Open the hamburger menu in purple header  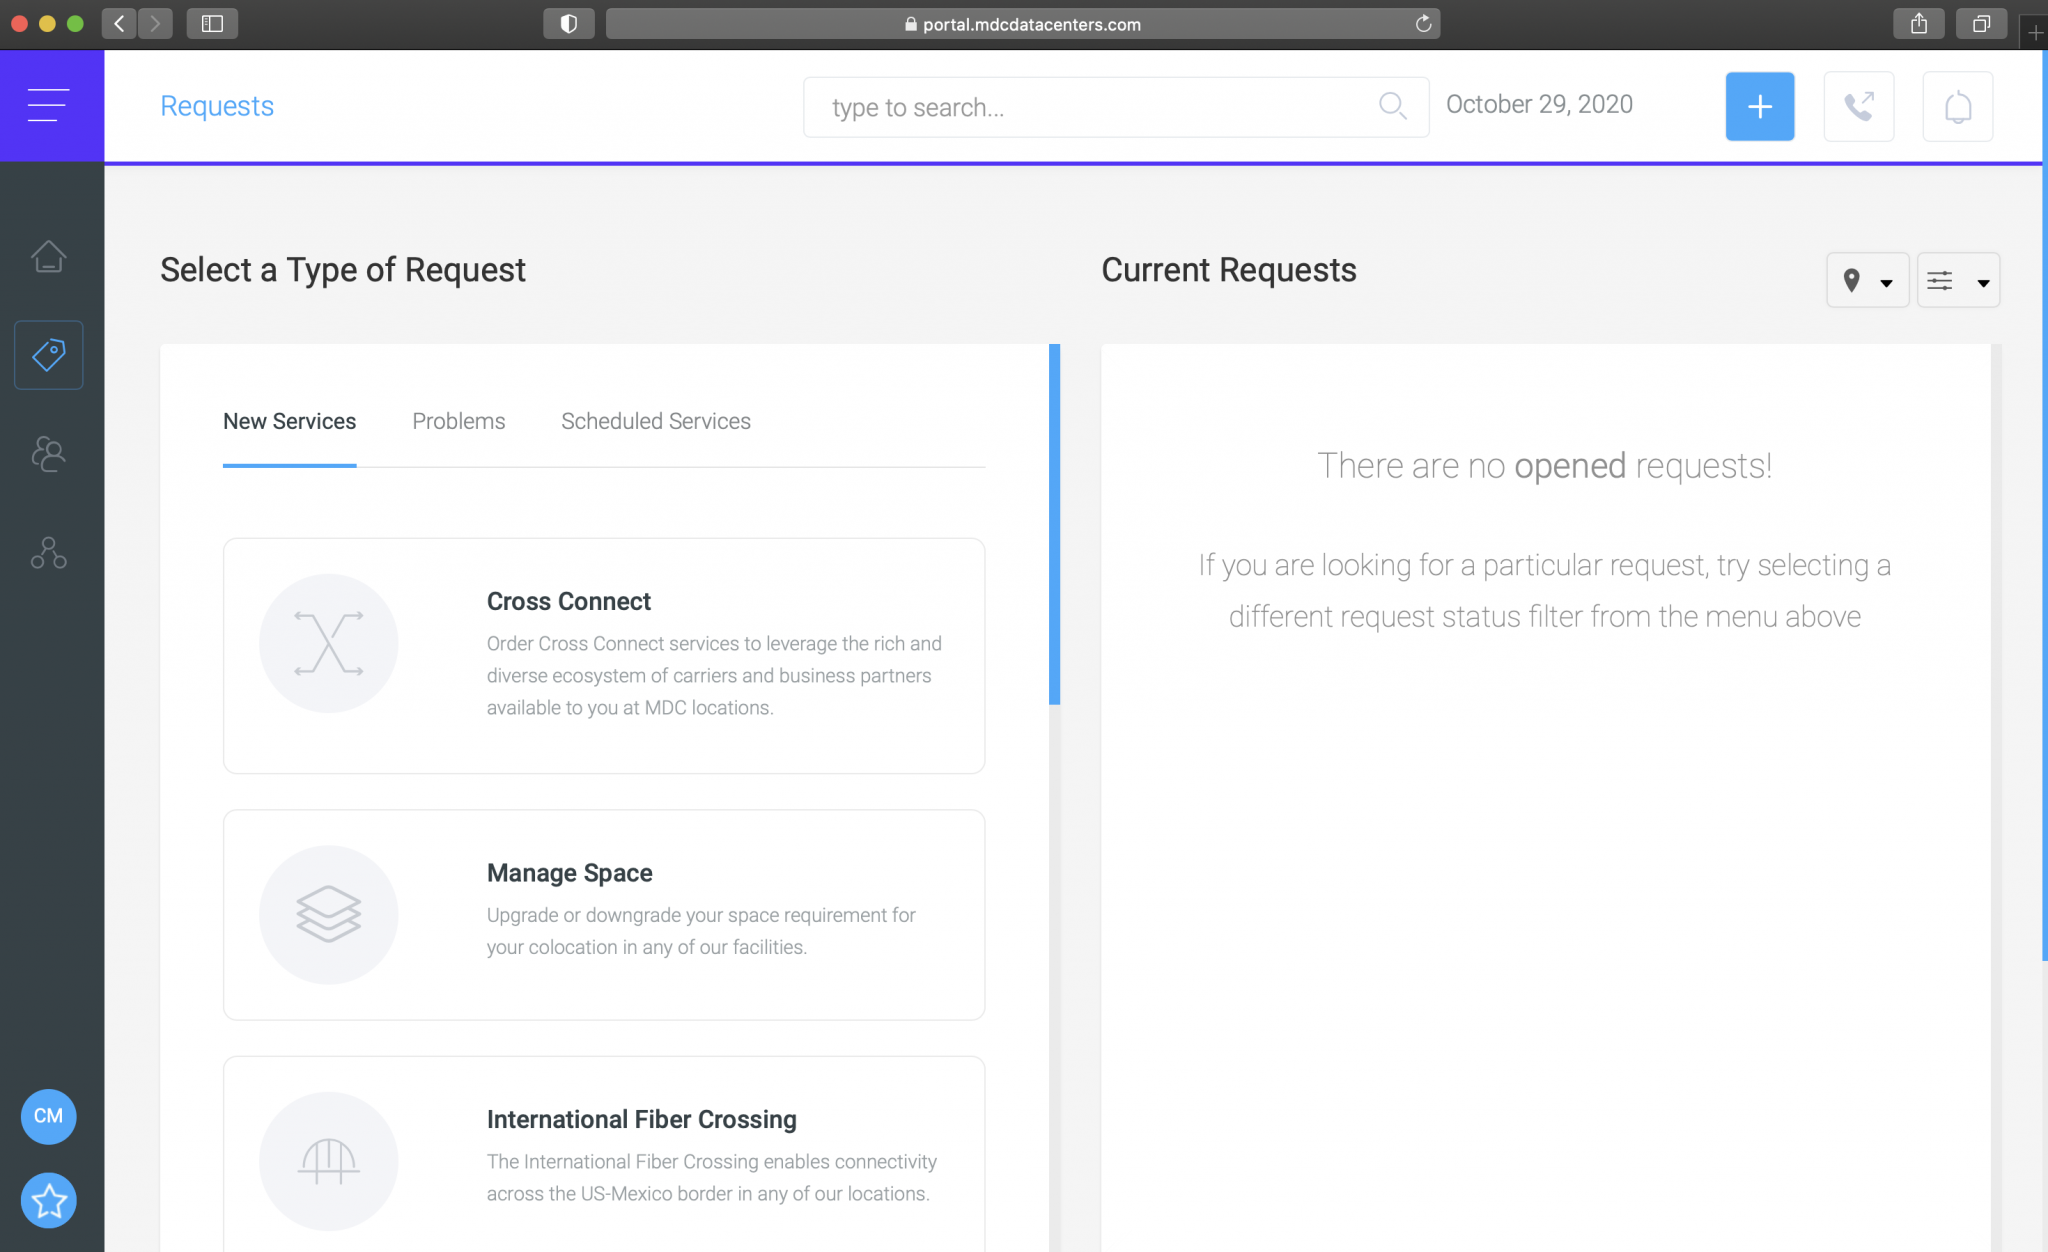pos(48,105)
